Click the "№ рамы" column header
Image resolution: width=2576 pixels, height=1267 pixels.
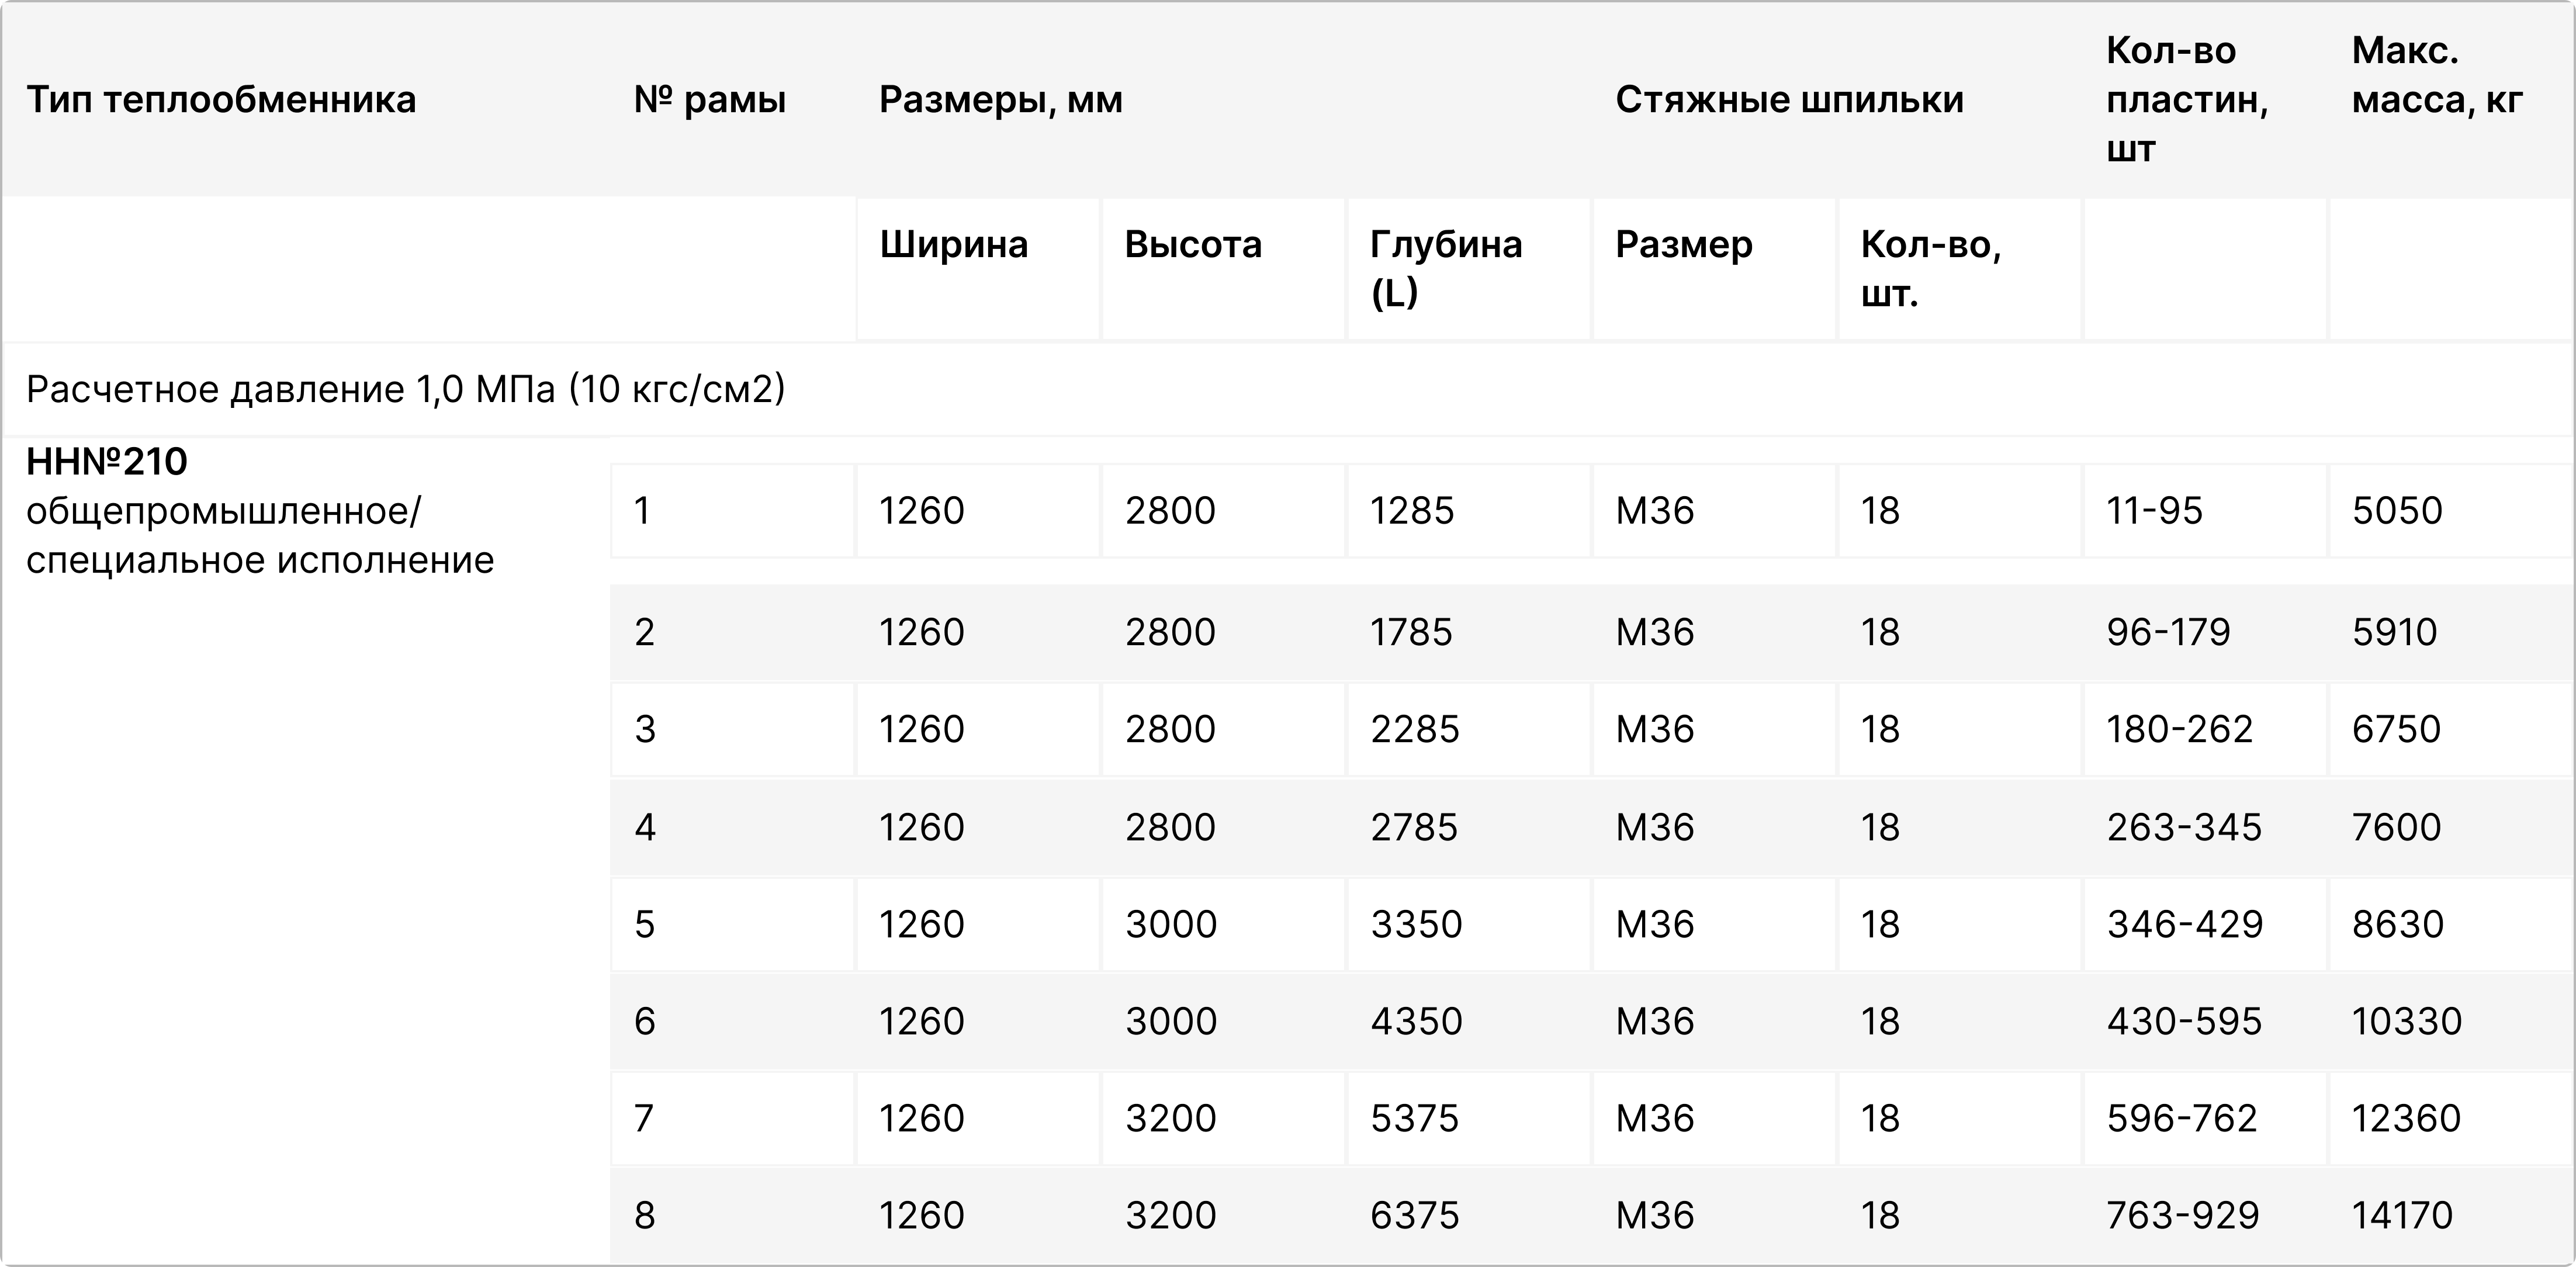click(x=710, y=100)
